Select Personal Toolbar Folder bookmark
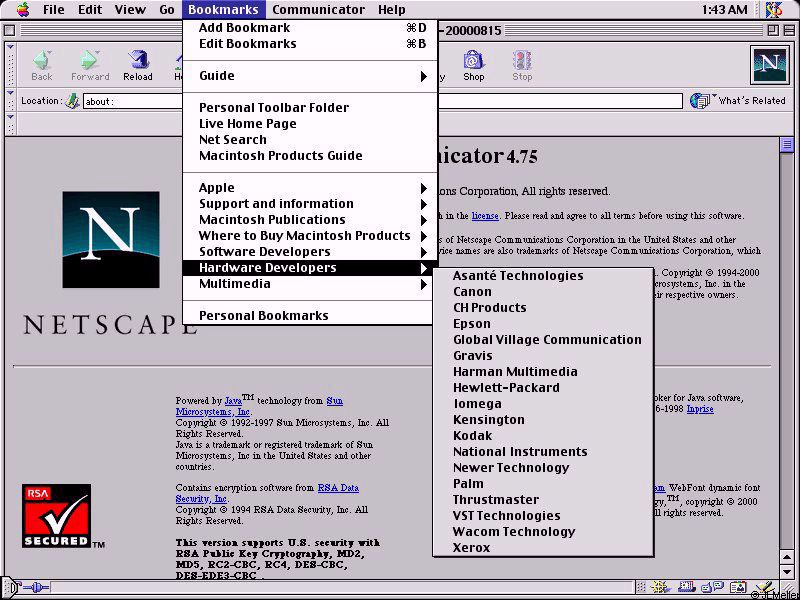Screen dimensions: 800x600 click(310, 108)
